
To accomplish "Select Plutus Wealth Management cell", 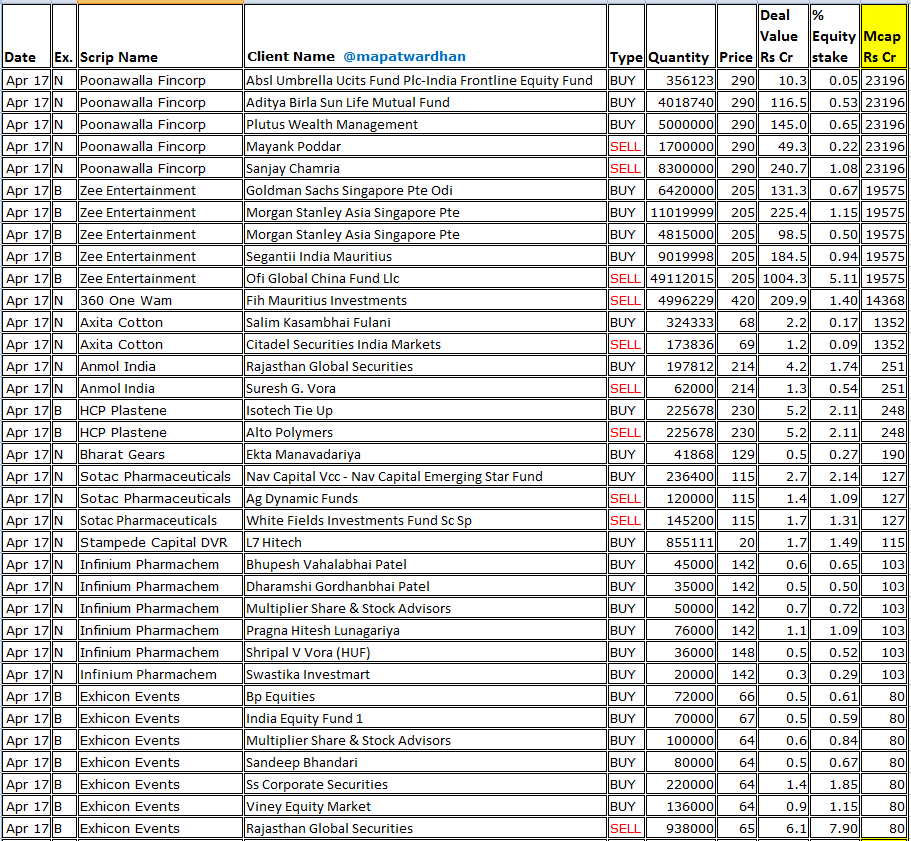I will pyautogui.click(x=425, y=124).
